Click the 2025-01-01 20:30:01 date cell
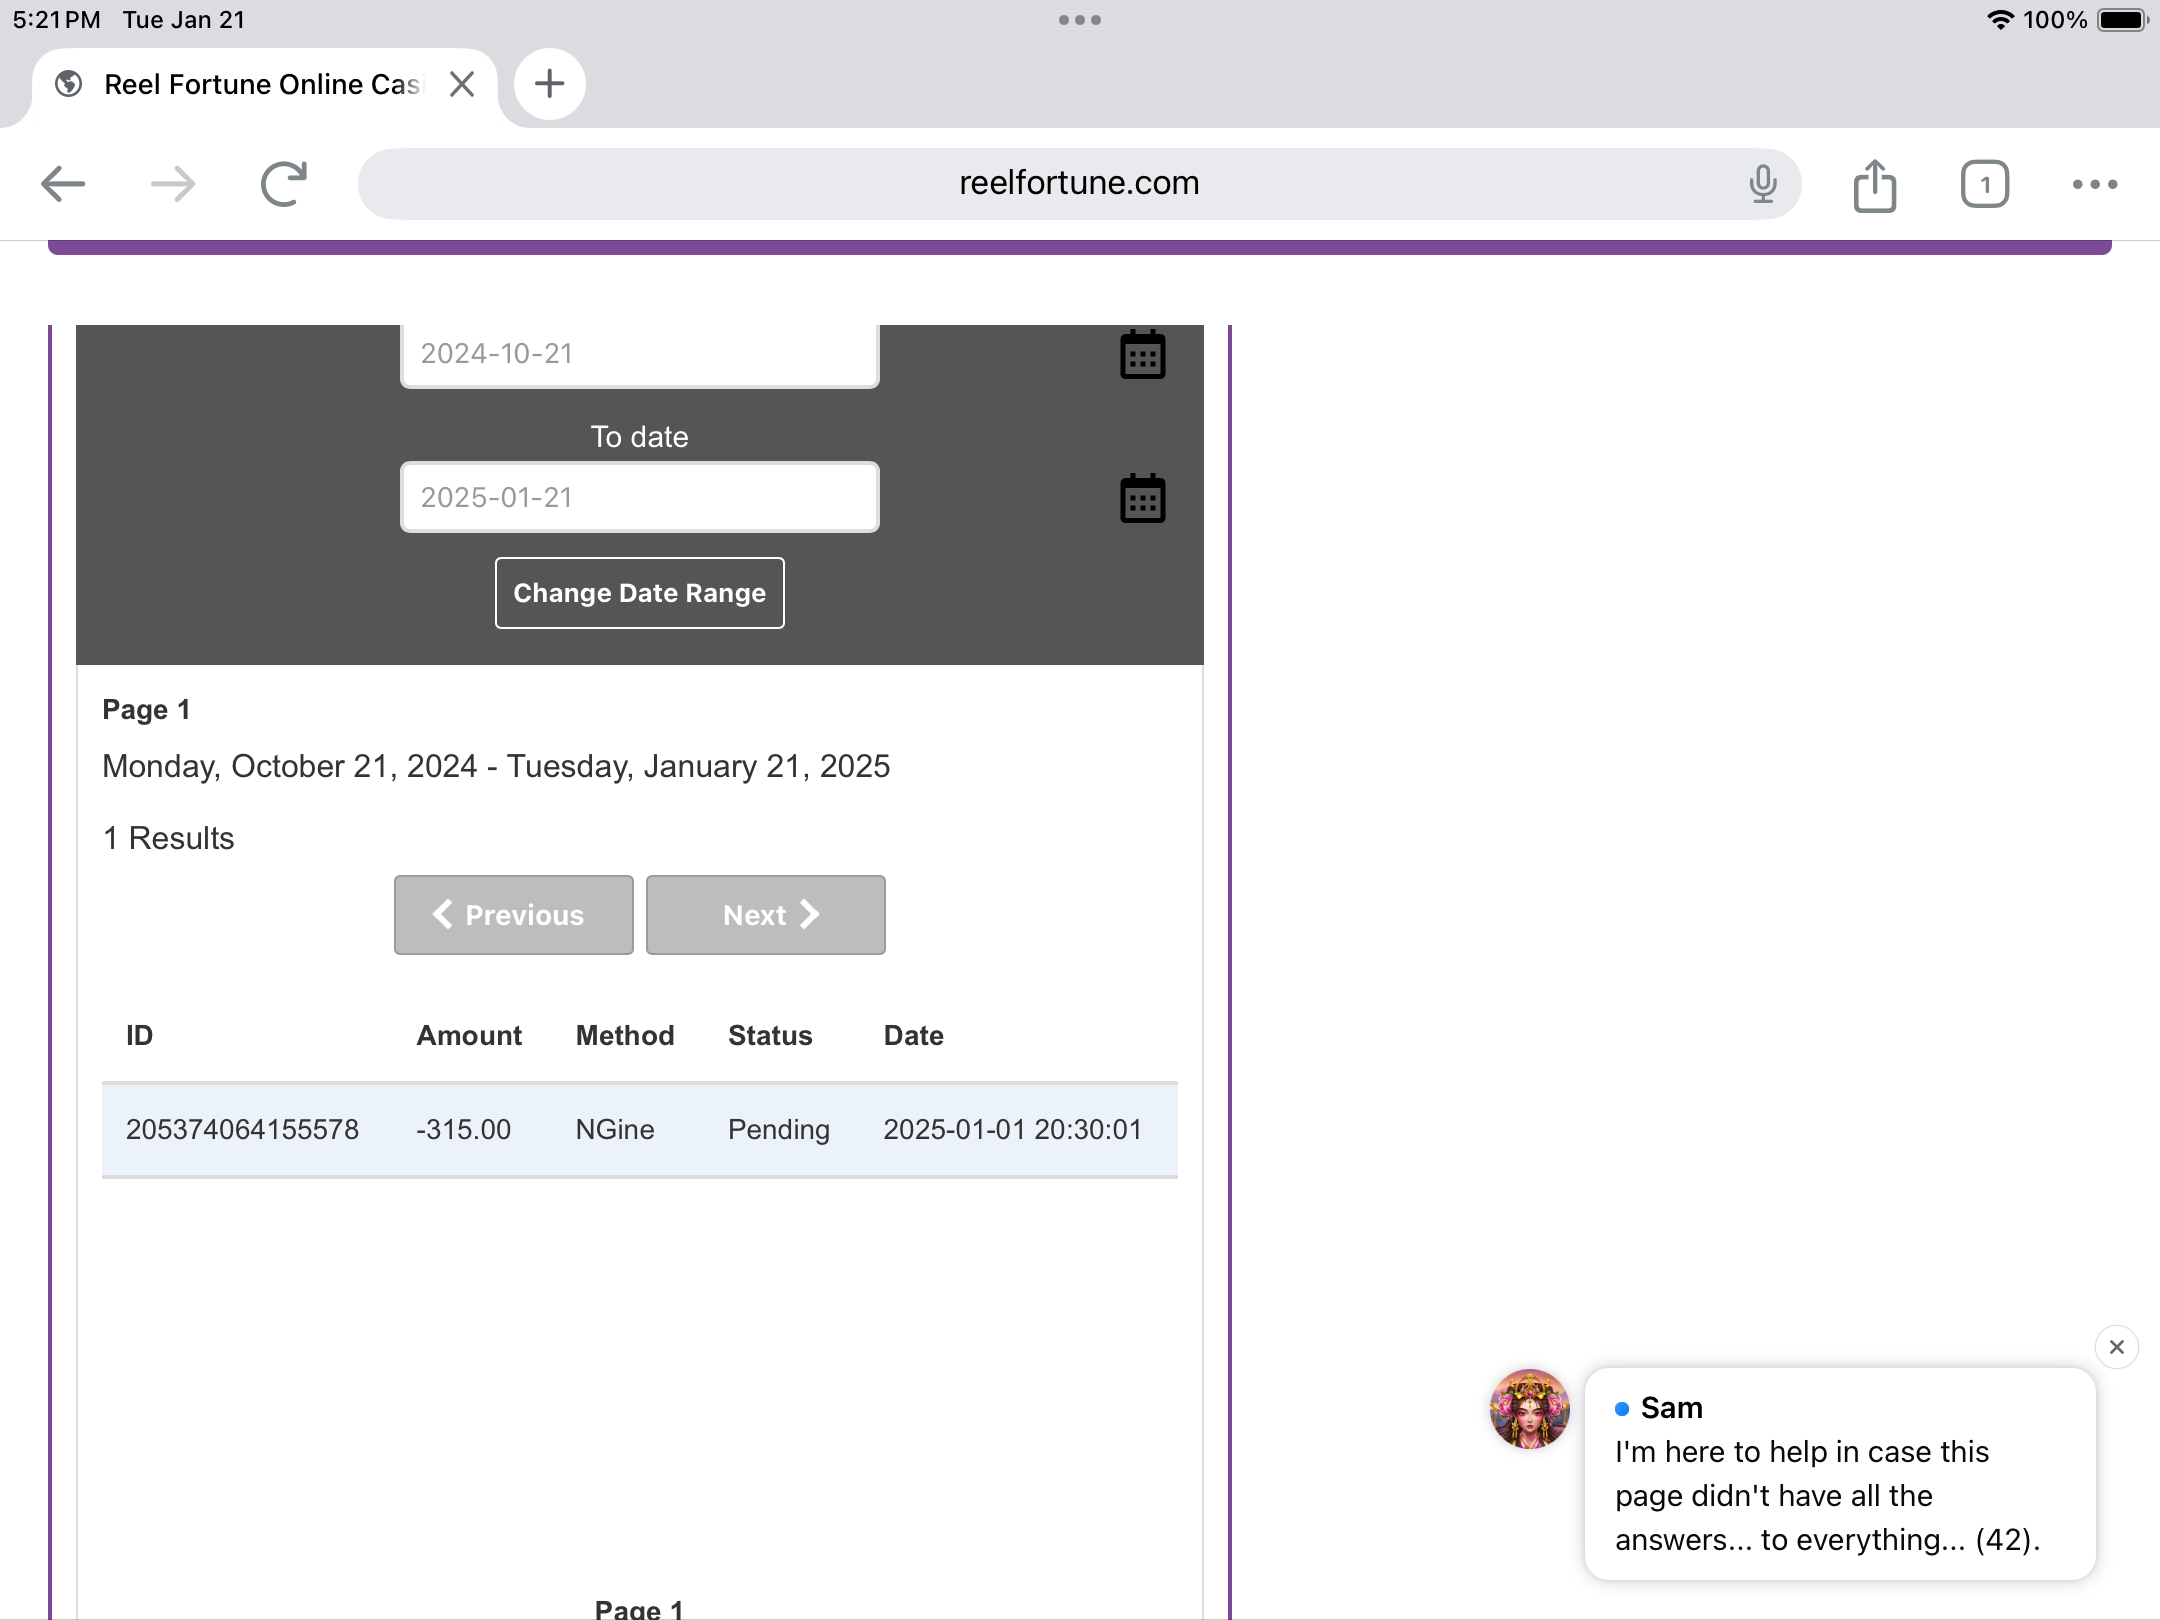Image resolution: width=2160 pixels, height=1620 pixels. pyautogui.click(x=1012, y=1129)
